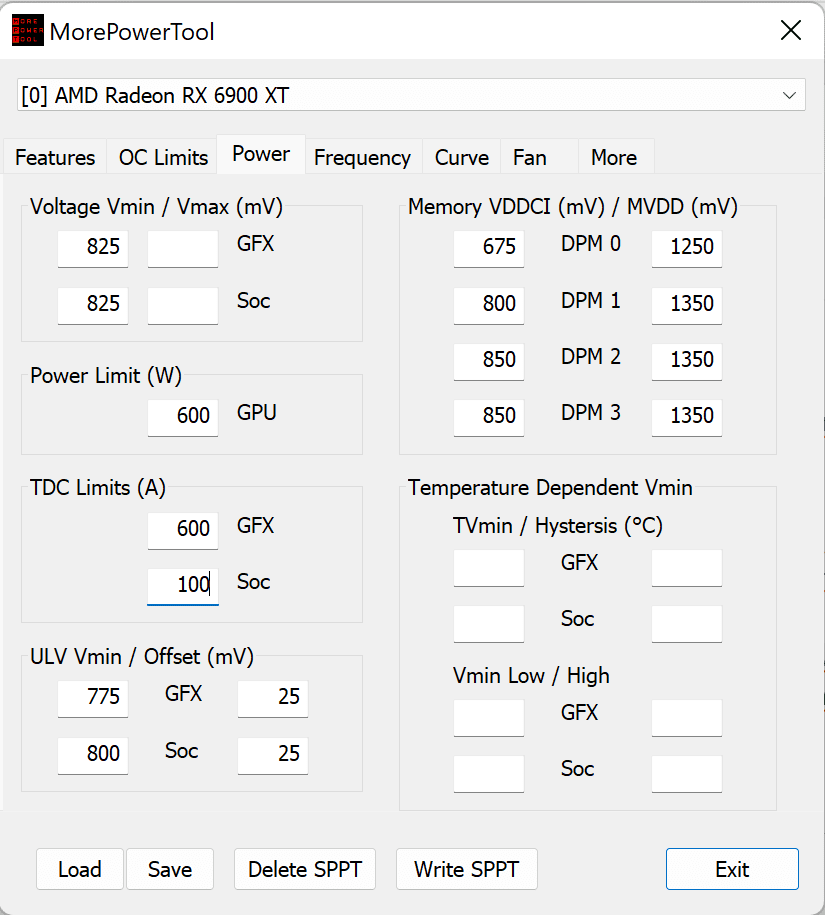Screen dimensions: 825x915
Task: Click the "Temperature Dependent Vmin" group label
Action: pos(550,488)
